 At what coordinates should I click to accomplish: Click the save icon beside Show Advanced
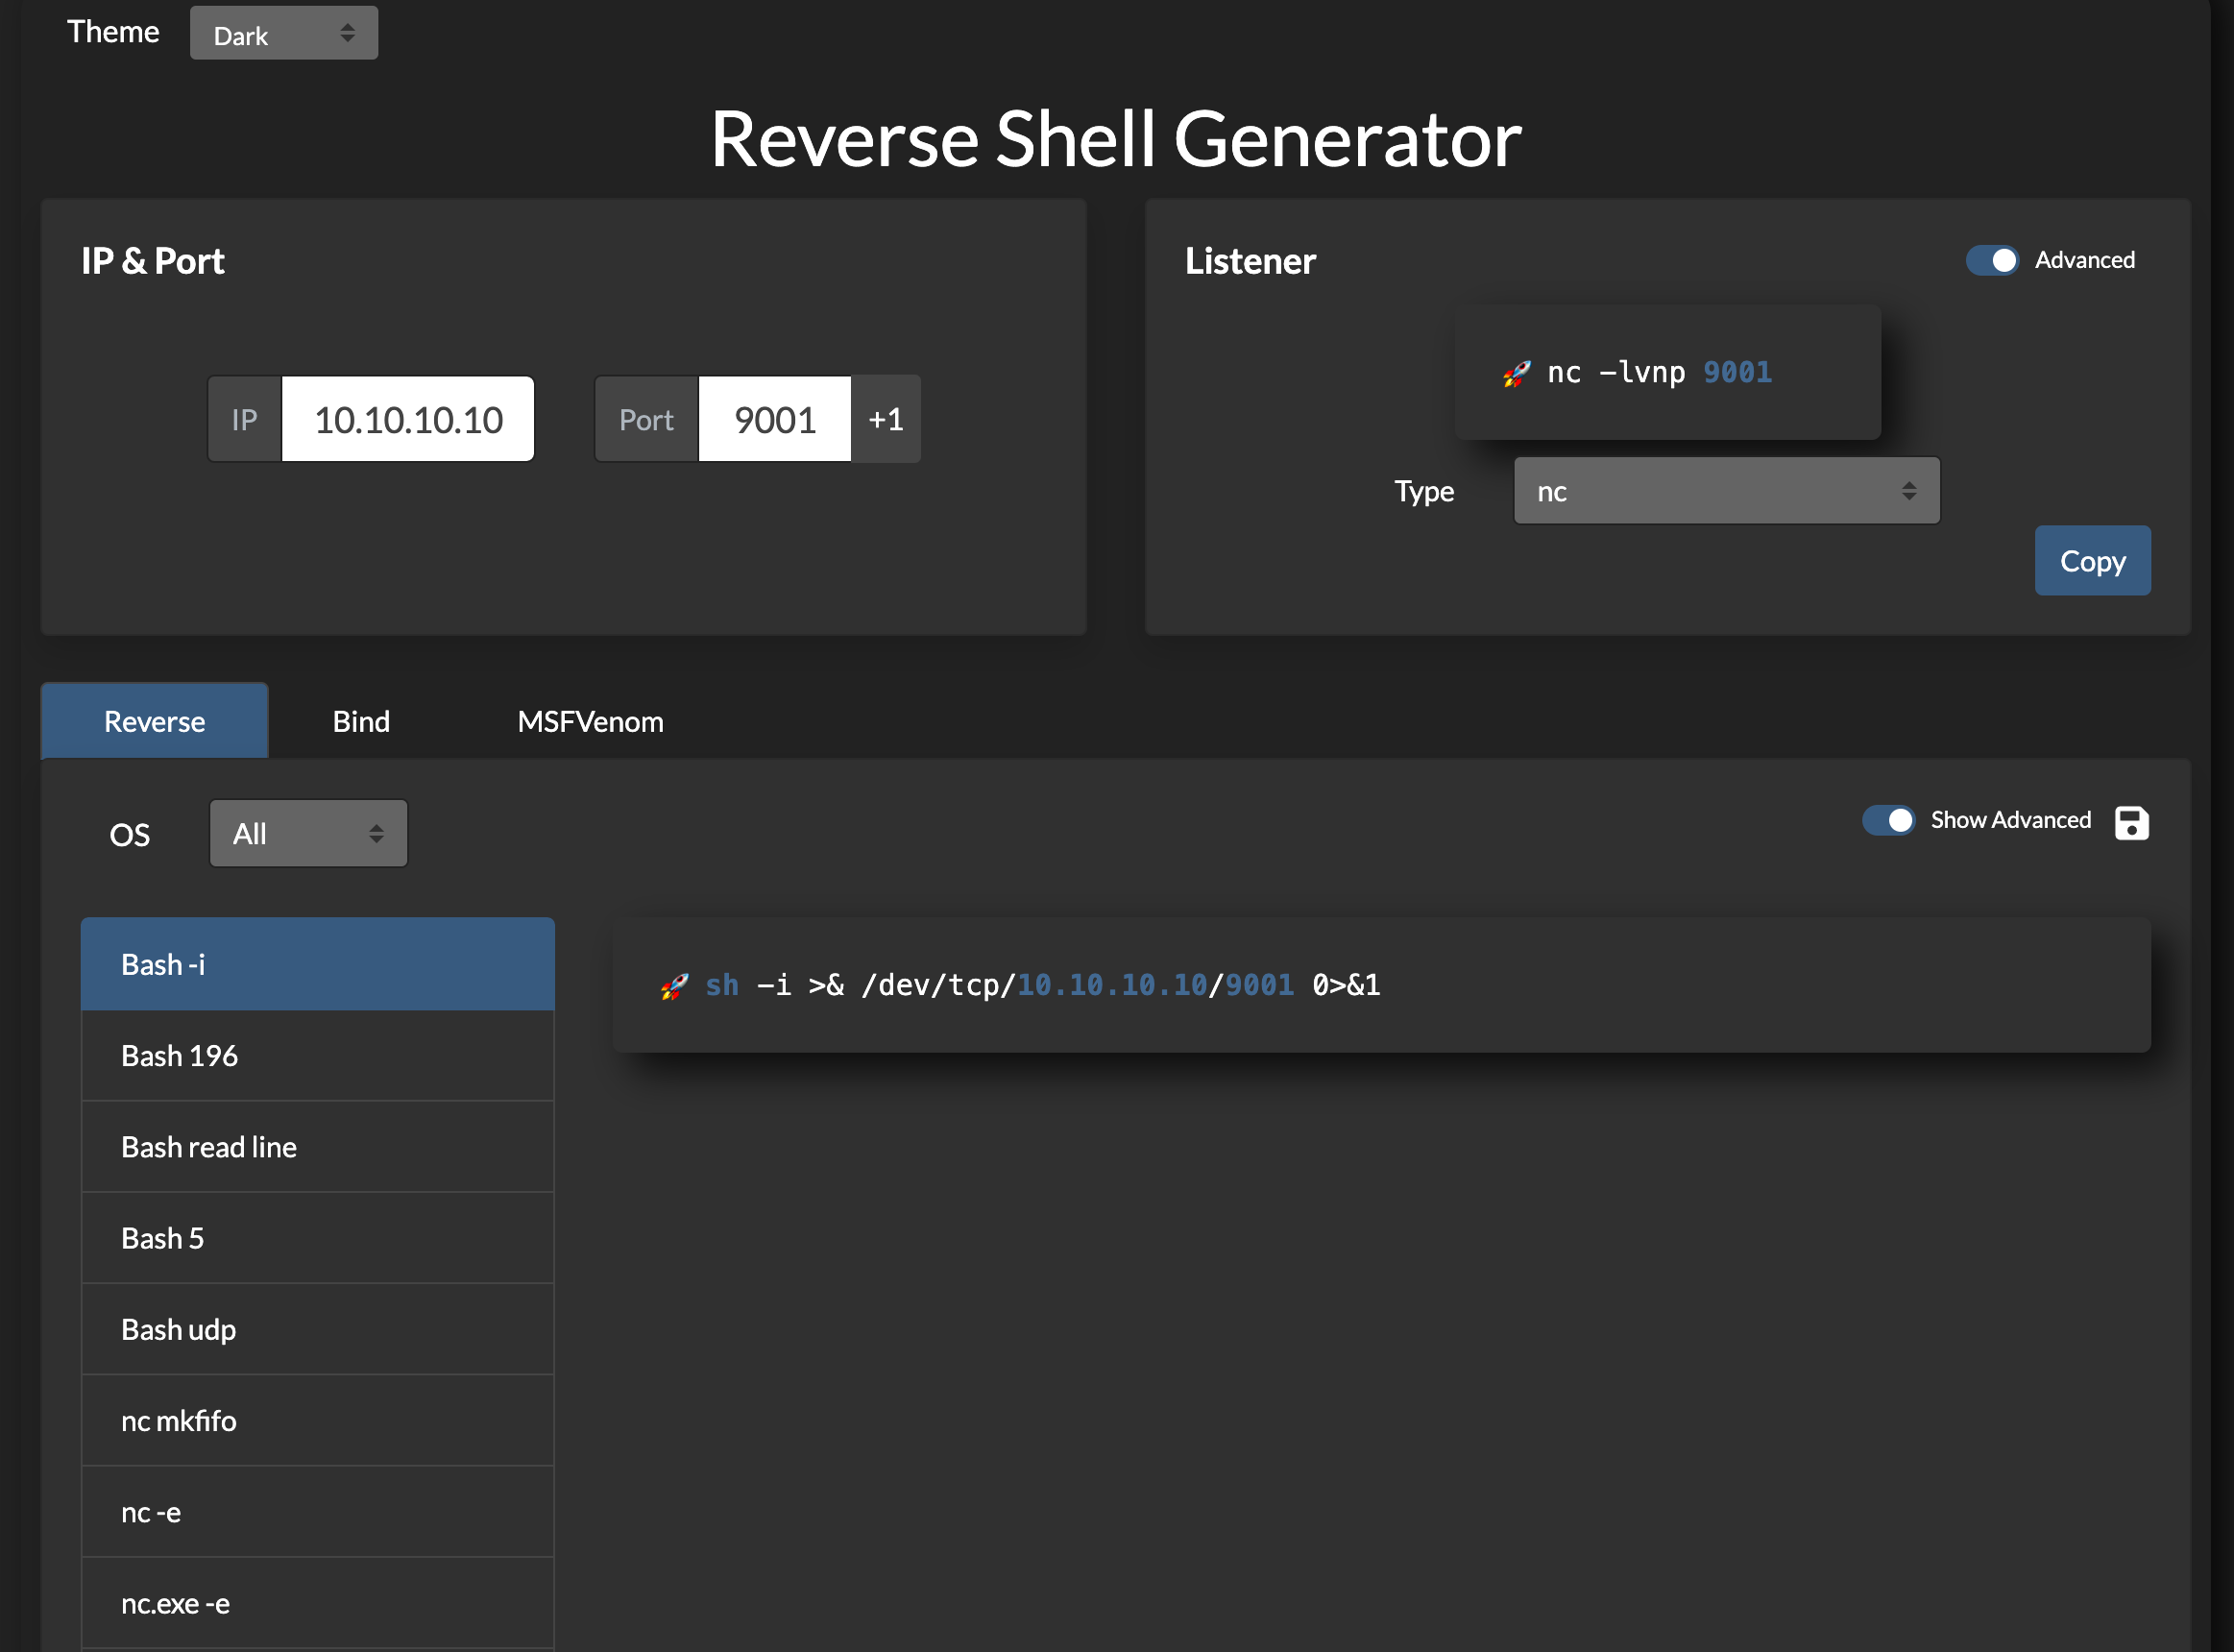tap(2131, 822)
